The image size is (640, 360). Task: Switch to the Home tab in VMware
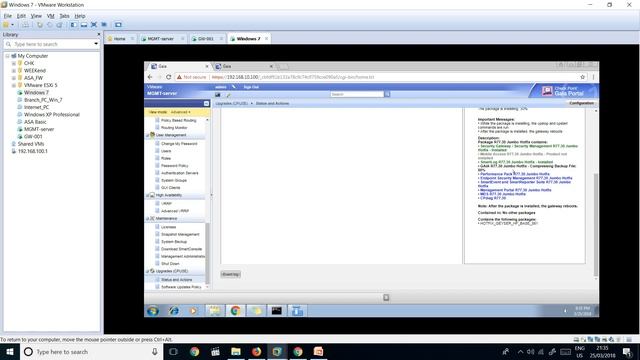120,39
